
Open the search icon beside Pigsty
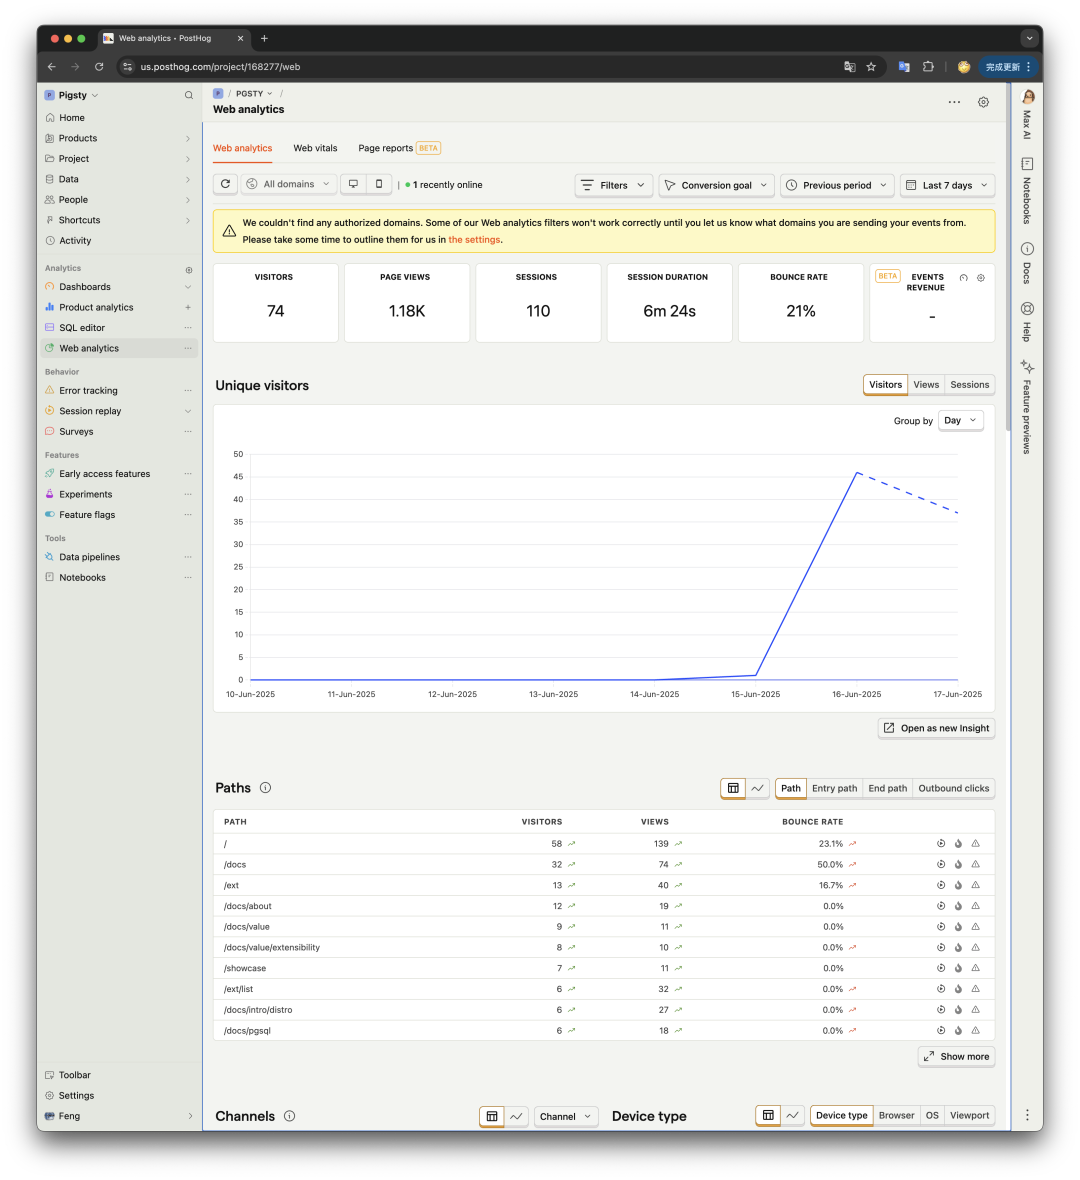click(x=189, y=96)
